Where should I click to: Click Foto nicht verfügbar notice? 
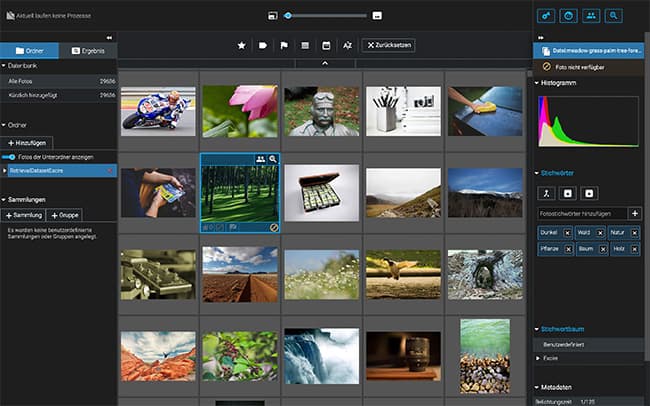[x=589, y=67]
